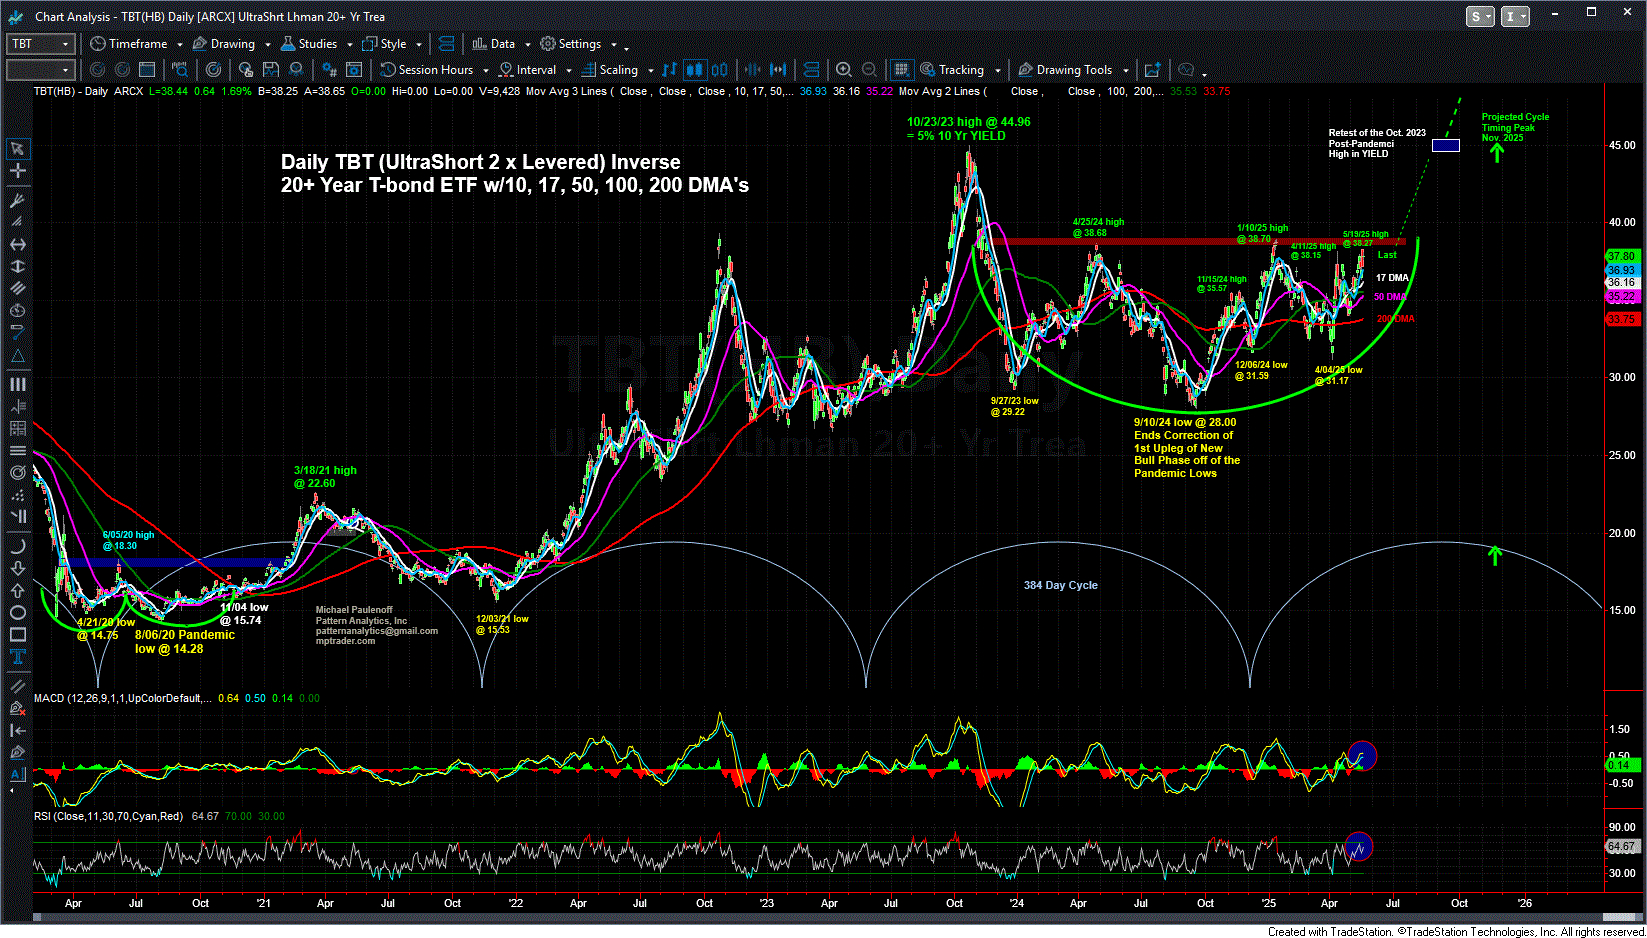Image resolution: width=1647 pixels, height=938 pixels.
Task: Open the Style menu
Action: pyautogui.click(x=385, y=44)
